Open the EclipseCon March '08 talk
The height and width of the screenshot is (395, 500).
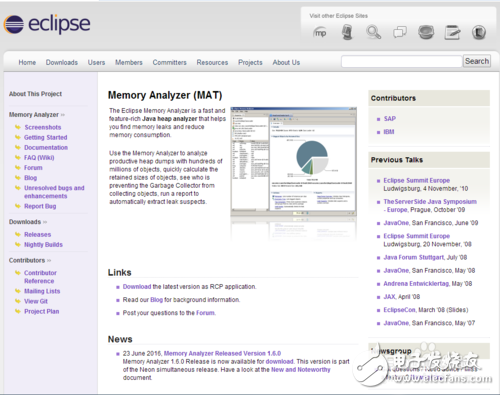[x=399, y=310]
